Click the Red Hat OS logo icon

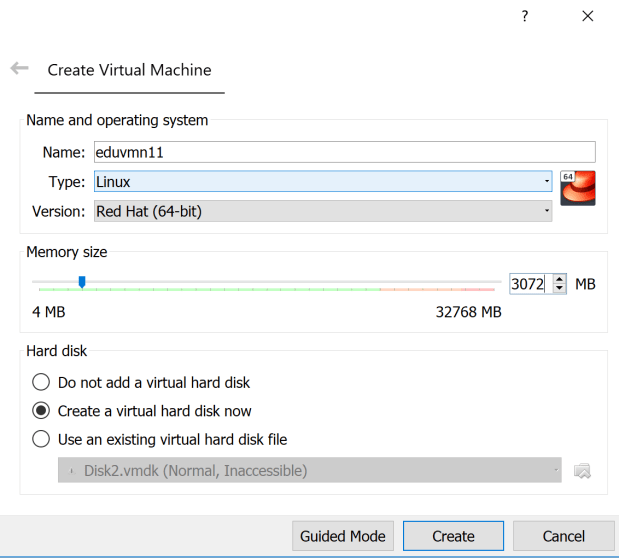578,188
